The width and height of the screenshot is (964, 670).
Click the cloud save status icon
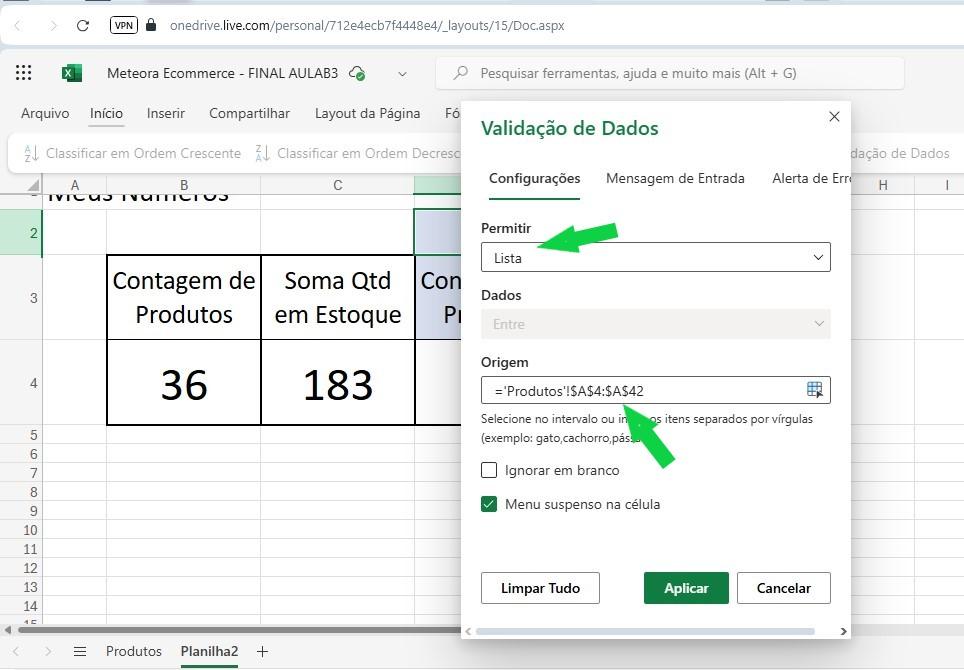tap(357, 73)
